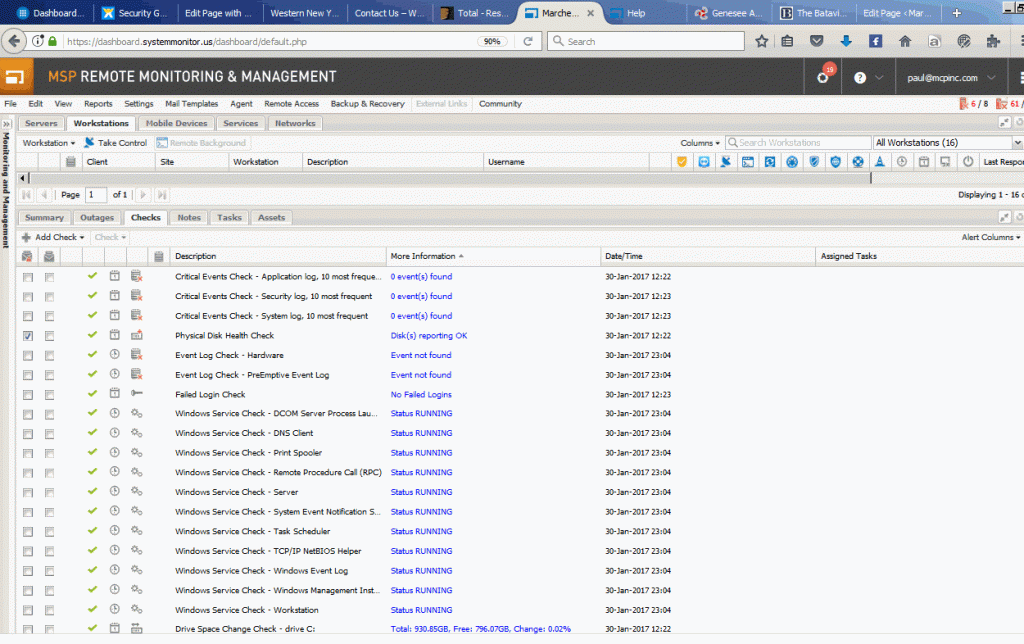Image resolution: width=1024 pixels, height=644 pixels.
Task: Tick the checkbox for Failed Login Check
Action: click(x=27, y=394)
